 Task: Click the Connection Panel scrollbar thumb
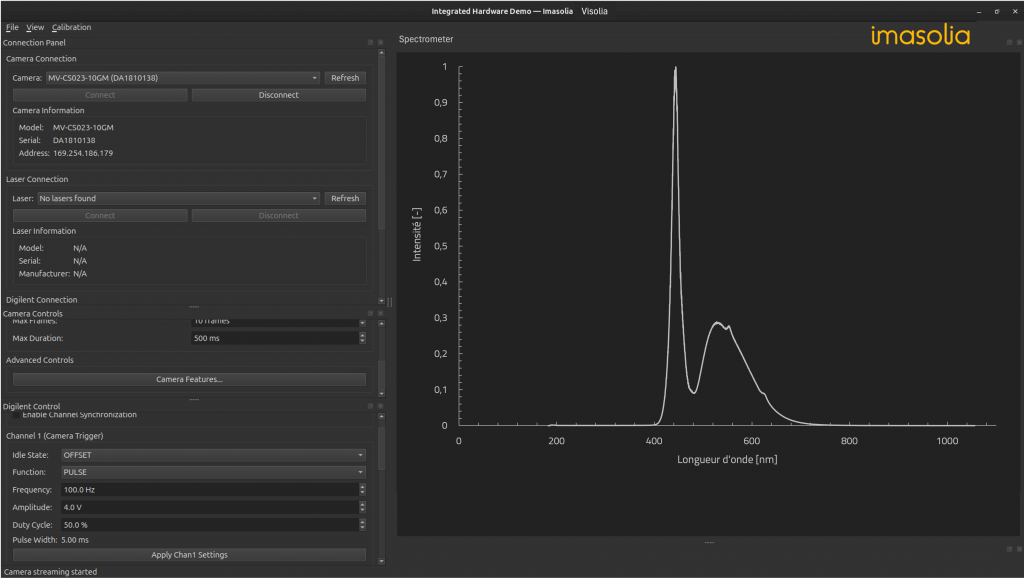click(381, 144)
